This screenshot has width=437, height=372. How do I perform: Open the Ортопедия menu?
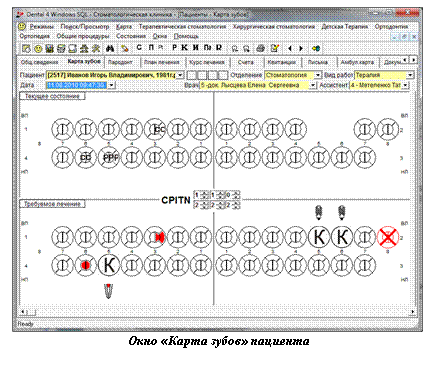[x=34, y=36]
